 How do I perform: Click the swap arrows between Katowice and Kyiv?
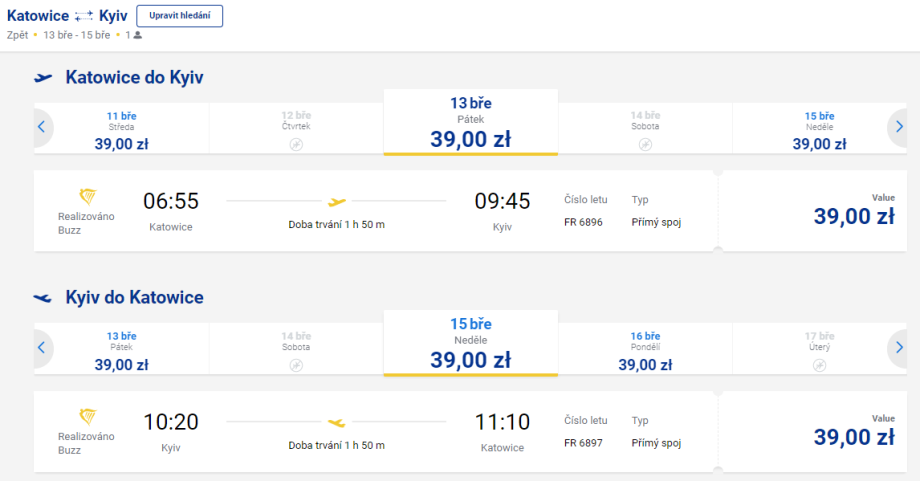pyautogui.click(x=82, y=16)
